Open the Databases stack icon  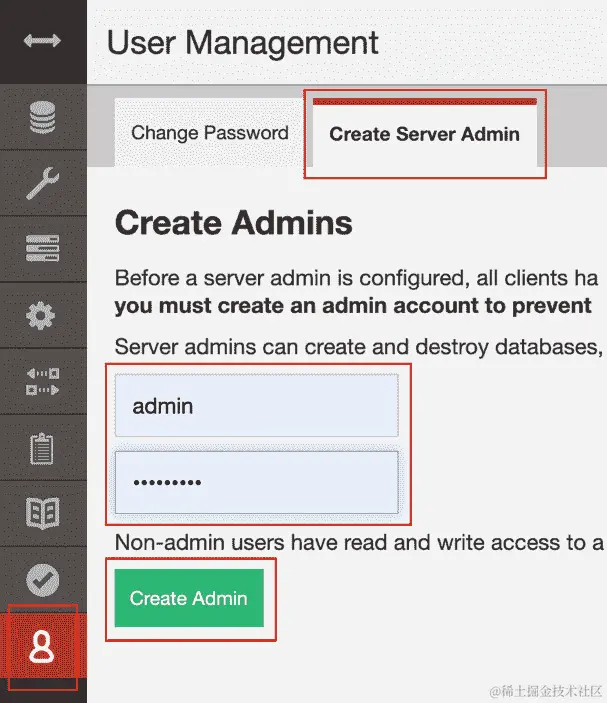42,117
